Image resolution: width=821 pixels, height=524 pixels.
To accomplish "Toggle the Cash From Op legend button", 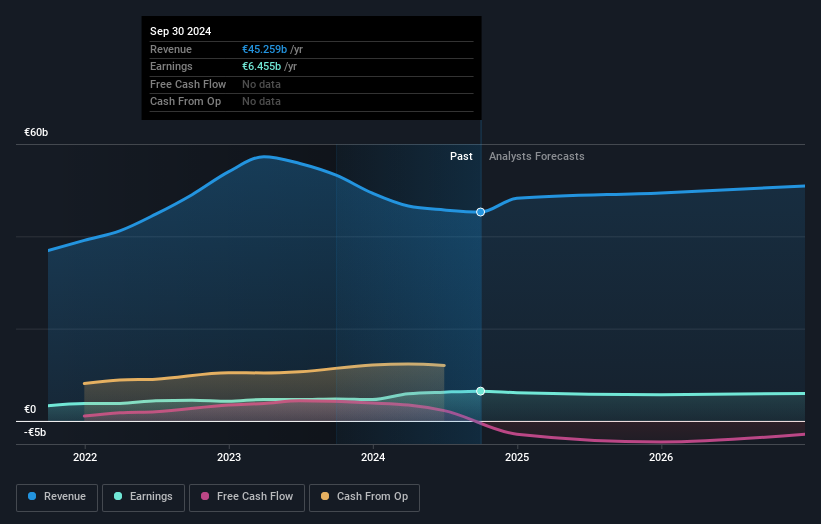I will 364,497.
